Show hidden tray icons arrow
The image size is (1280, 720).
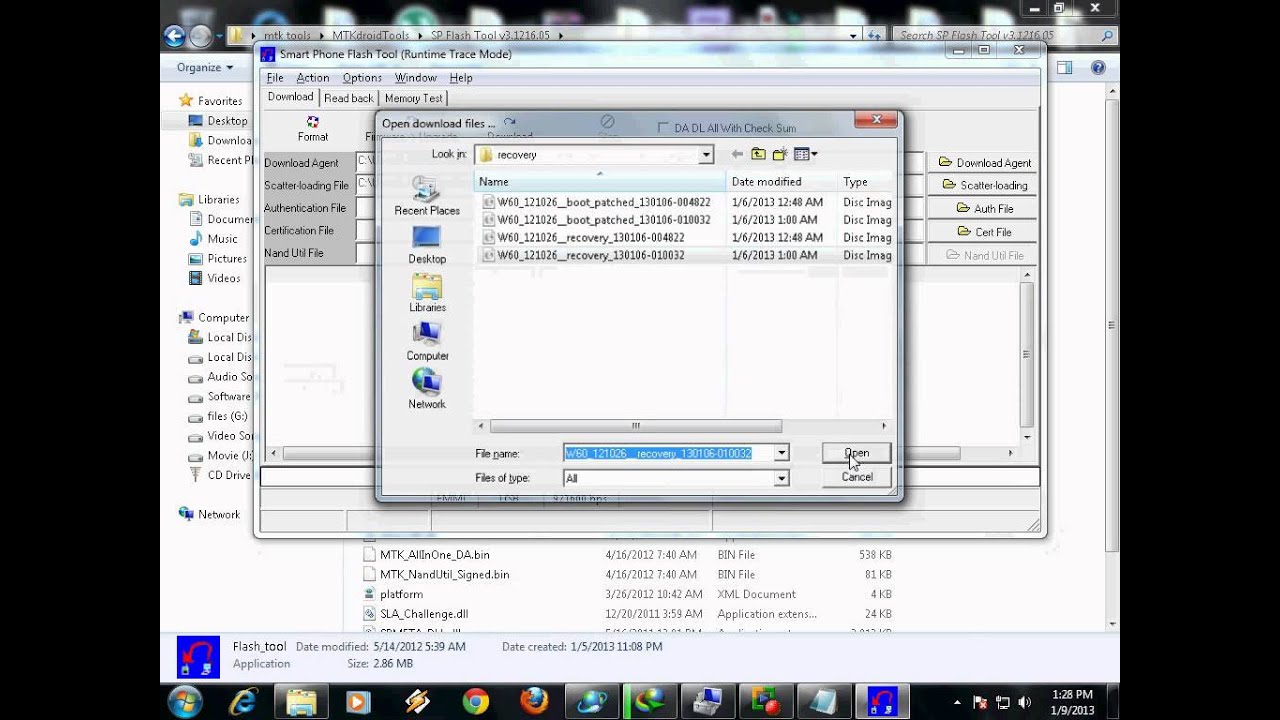[957, 702]
